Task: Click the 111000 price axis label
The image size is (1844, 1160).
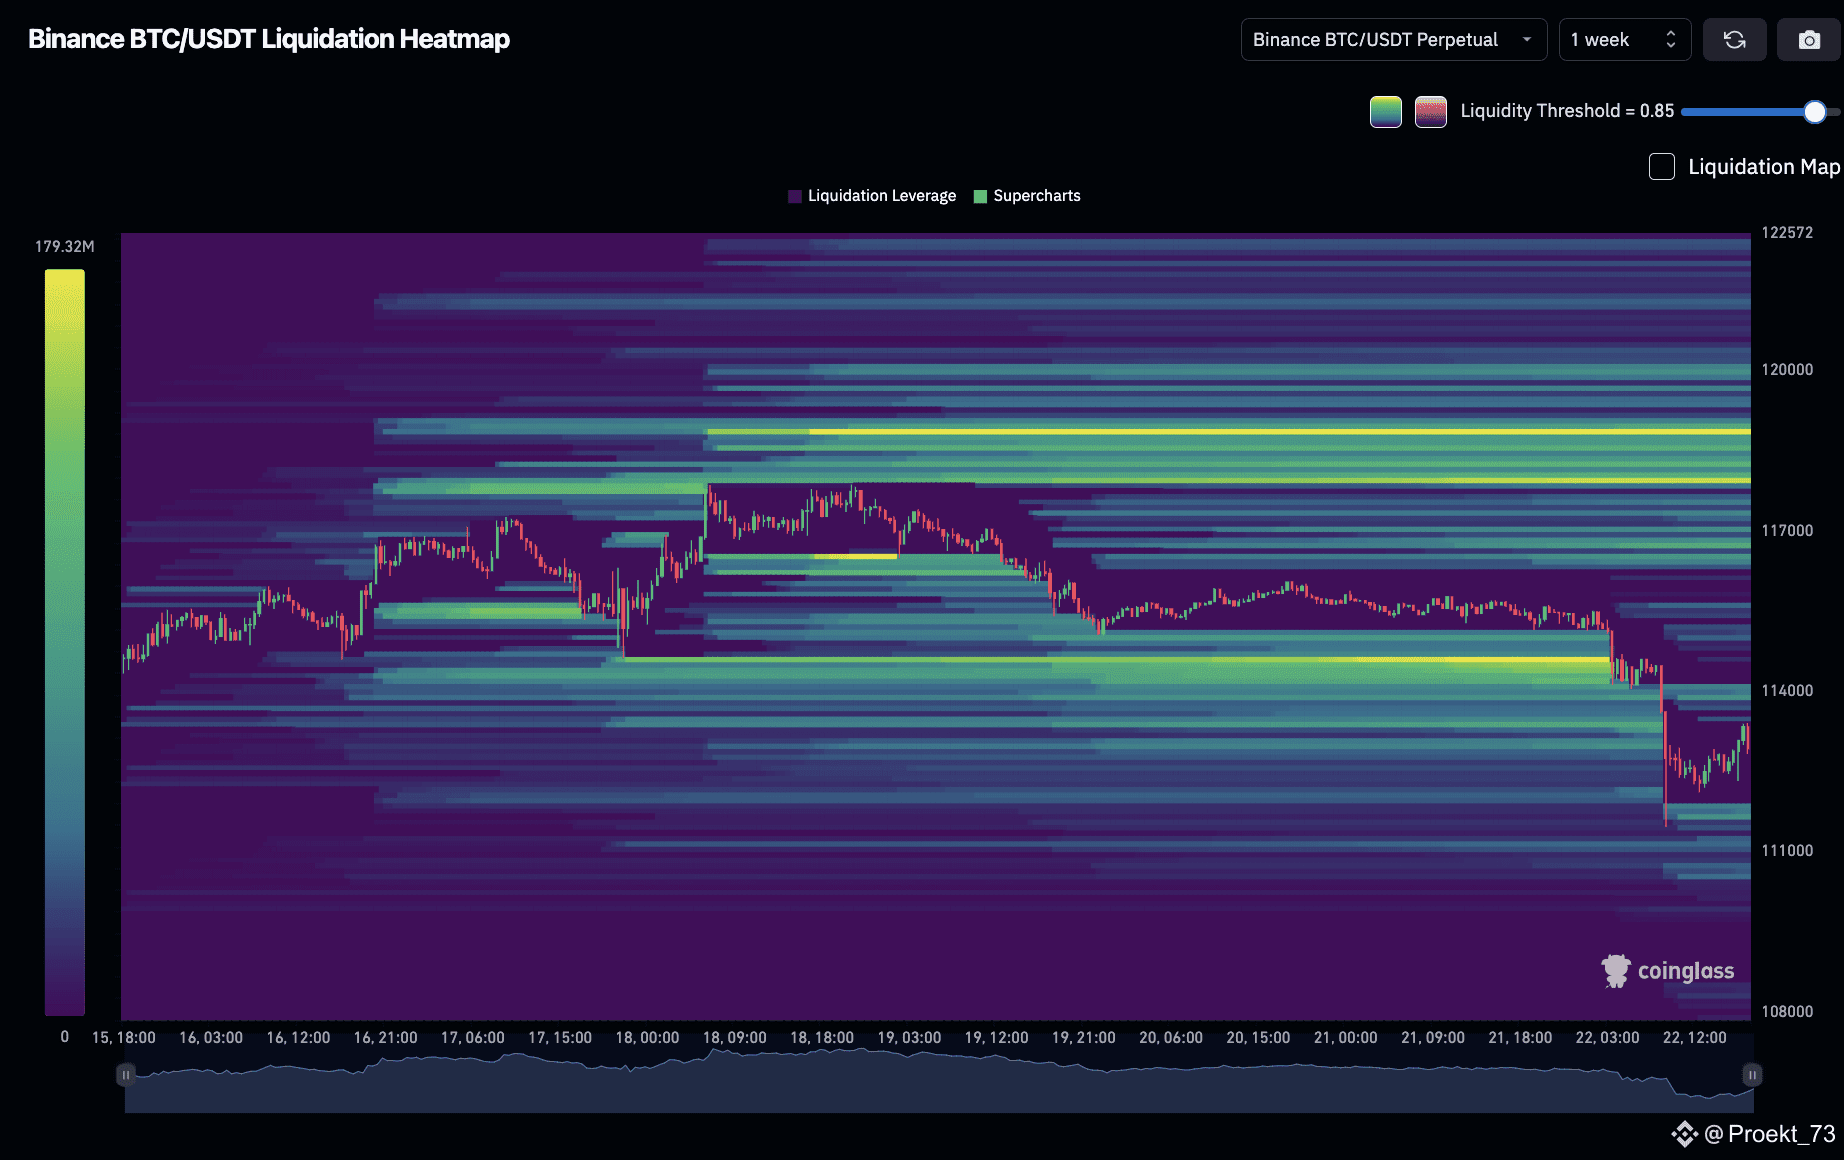Action: click(1787, 851)
